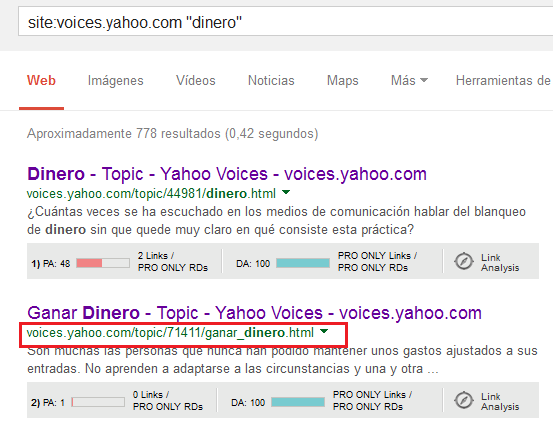Open Herramientas de búsqueda
553x429 pixels.
click(x=504, y=80)
